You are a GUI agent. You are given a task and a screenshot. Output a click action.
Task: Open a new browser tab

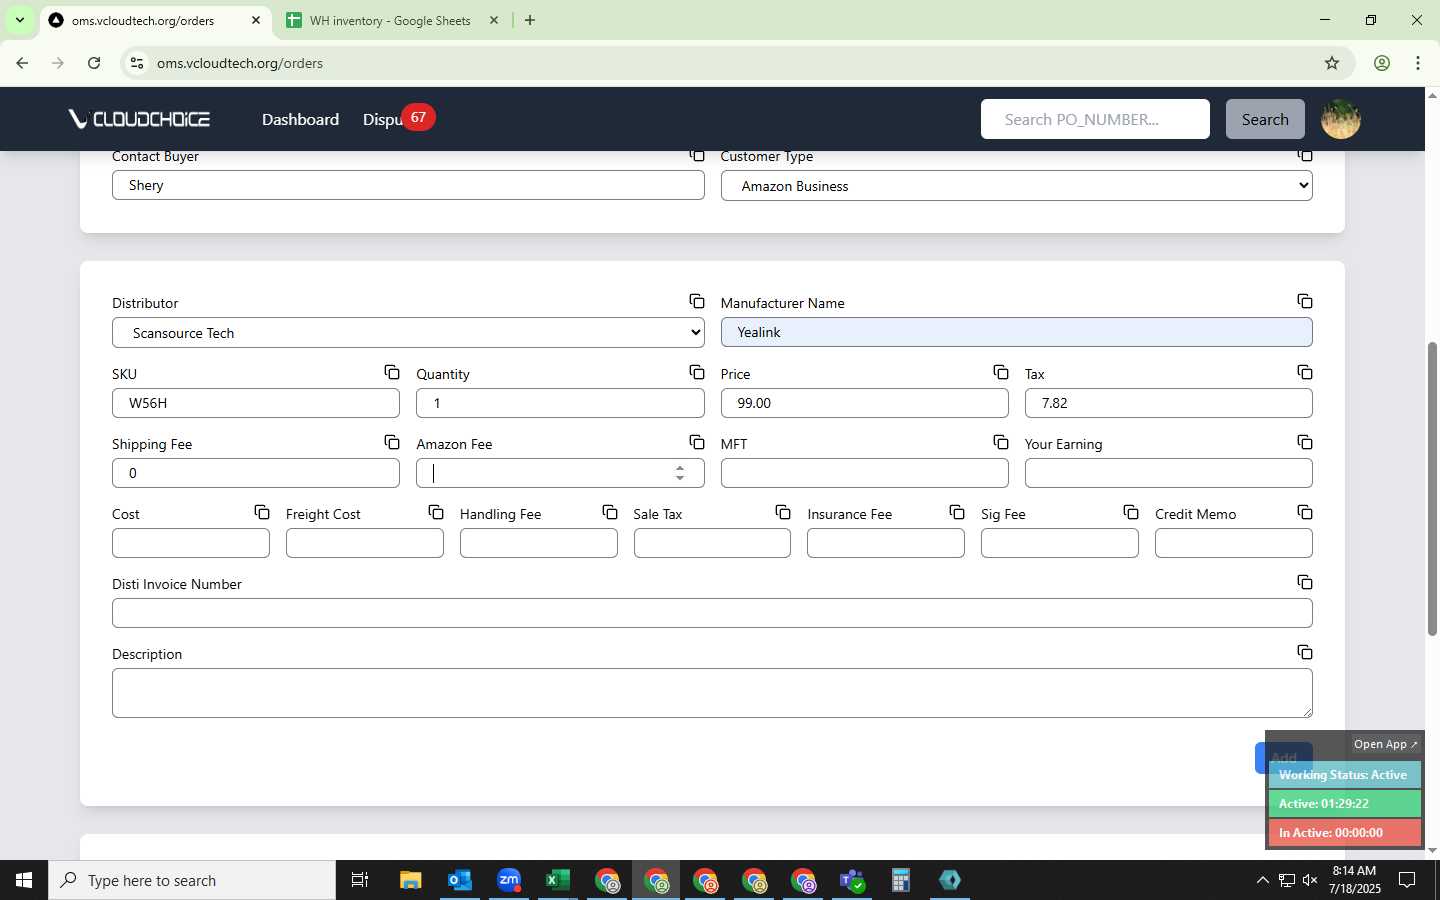(530, 20)
